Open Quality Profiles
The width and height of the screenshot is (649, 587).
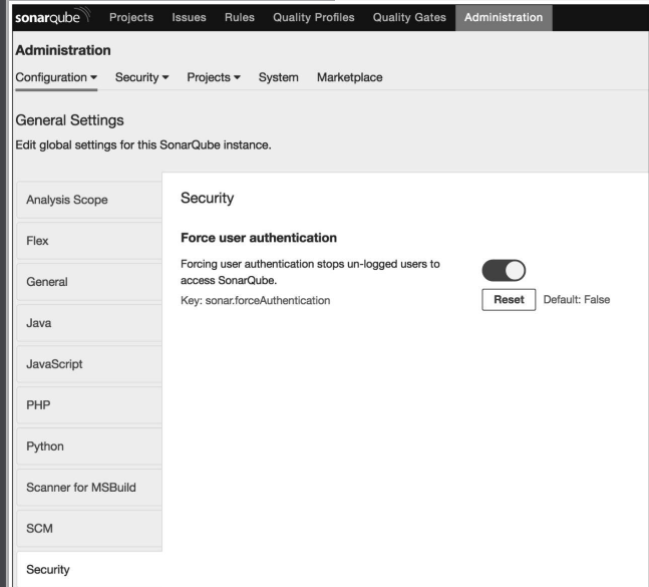point(313,17)
